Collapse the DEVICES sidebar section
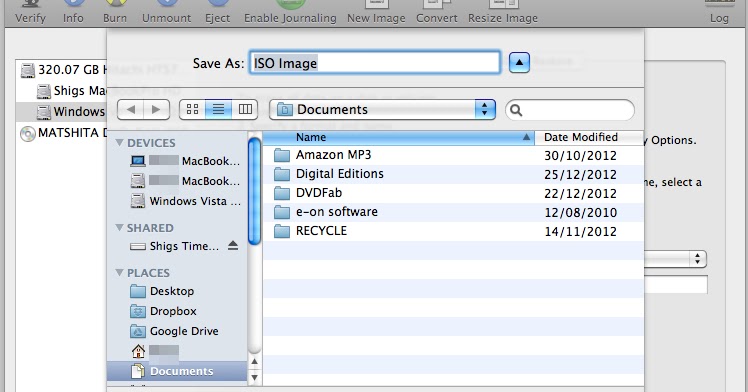The width and height of the screenshot is (748, 392). [x=120, y=143]
